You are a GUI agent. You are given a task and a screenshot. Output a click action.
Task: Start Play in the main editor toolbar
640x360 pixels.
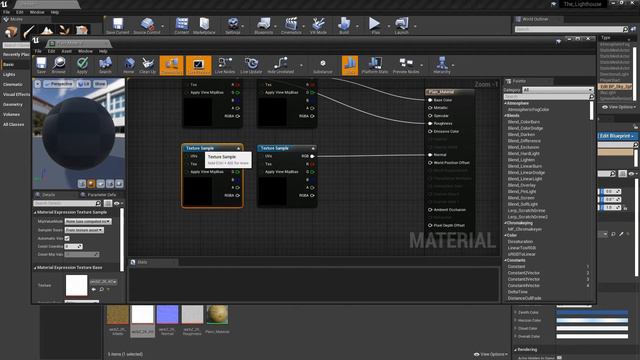coord(374,24)
